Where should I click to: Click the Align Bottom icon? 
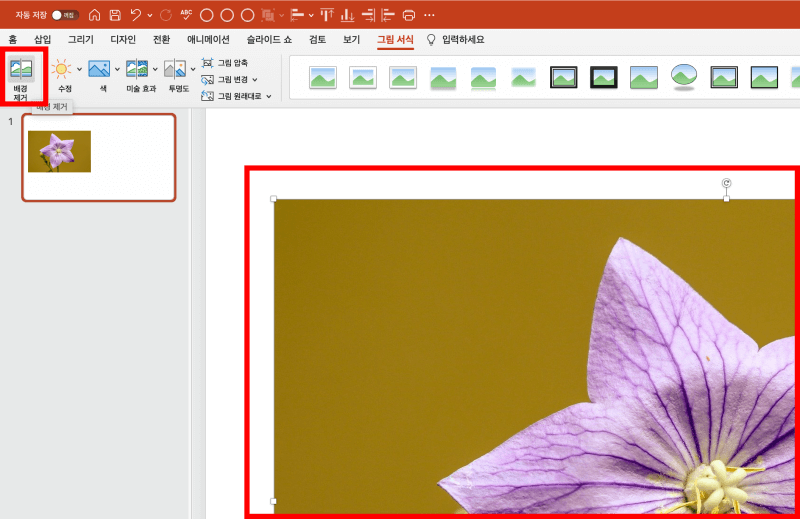347,15
